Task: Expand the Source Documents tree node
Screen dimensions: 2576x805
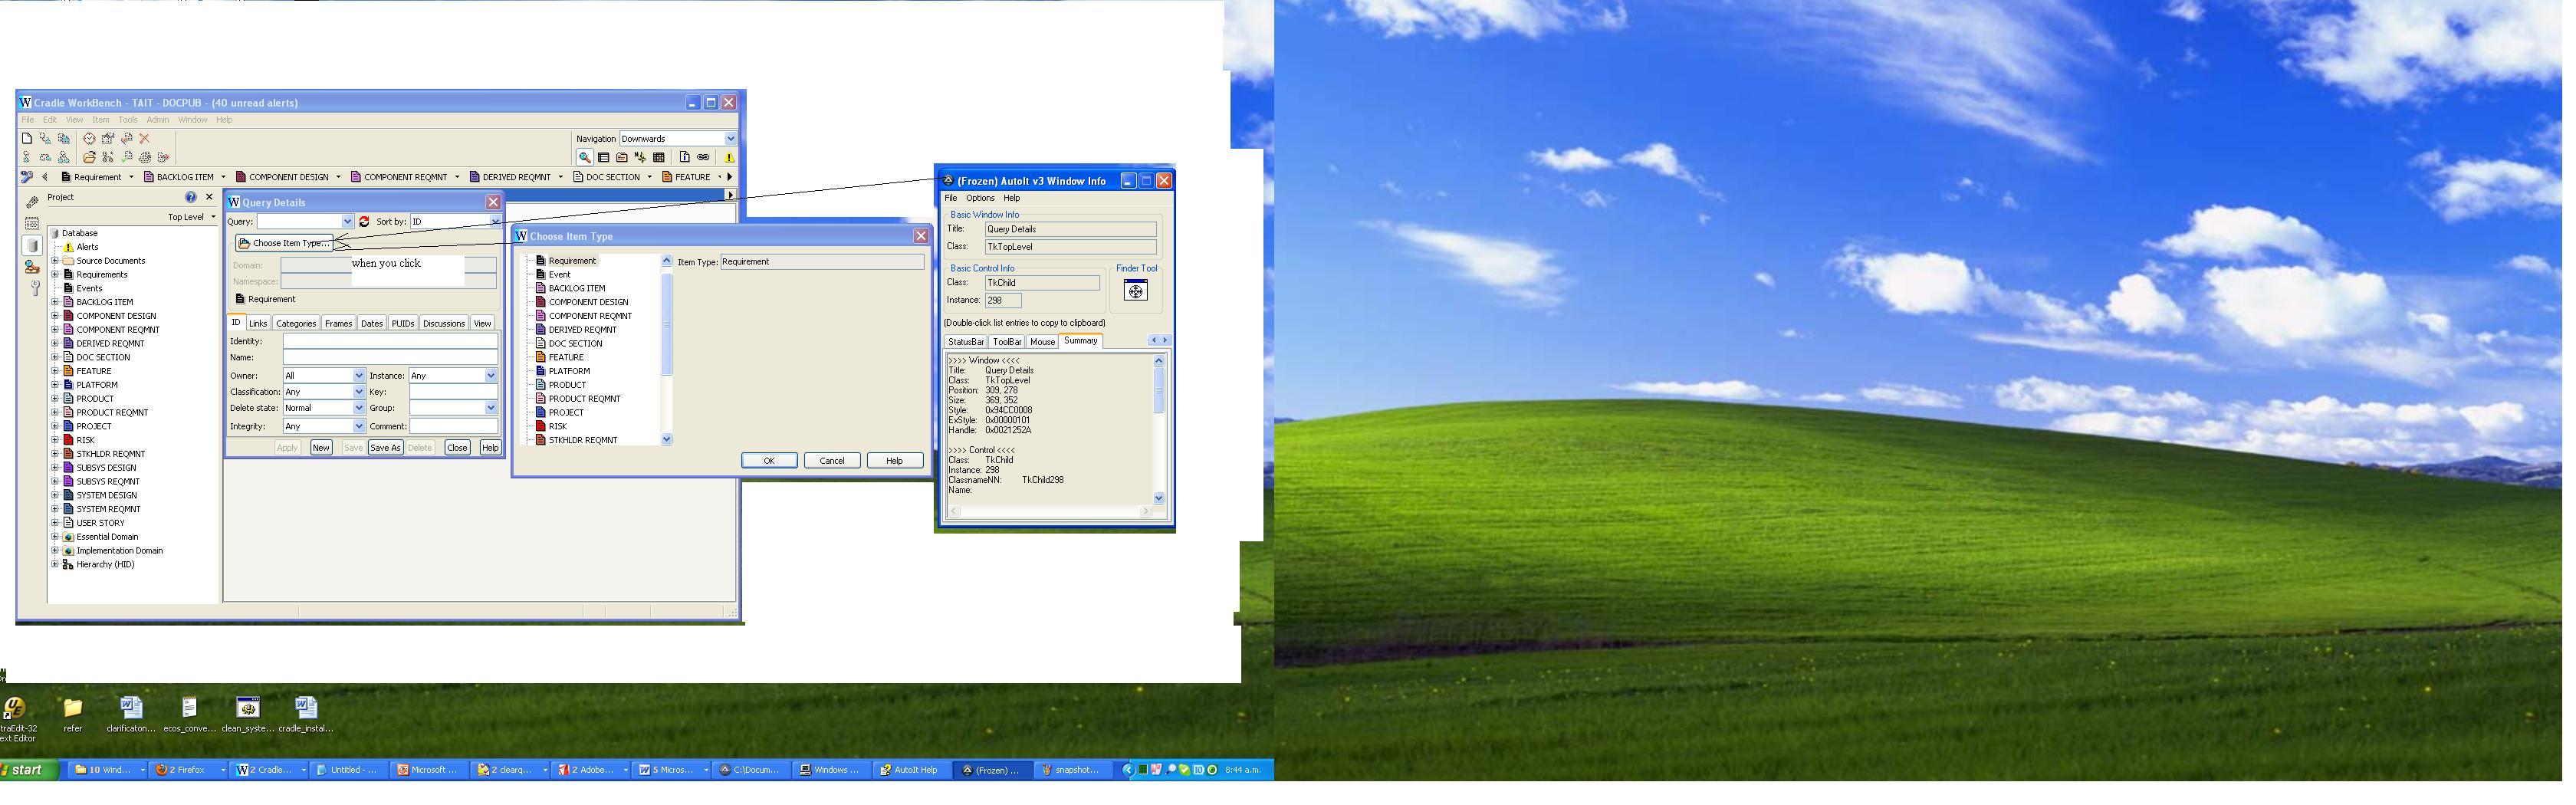Action: pos(56,261)
